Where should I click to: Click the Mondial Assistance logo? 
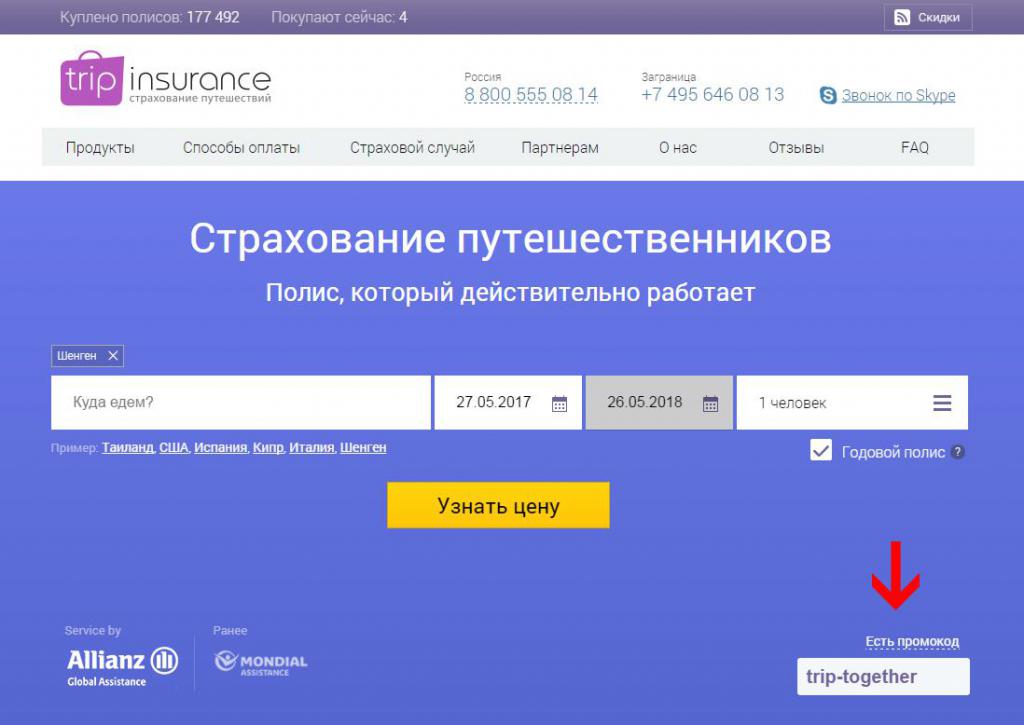pos(261,663)
